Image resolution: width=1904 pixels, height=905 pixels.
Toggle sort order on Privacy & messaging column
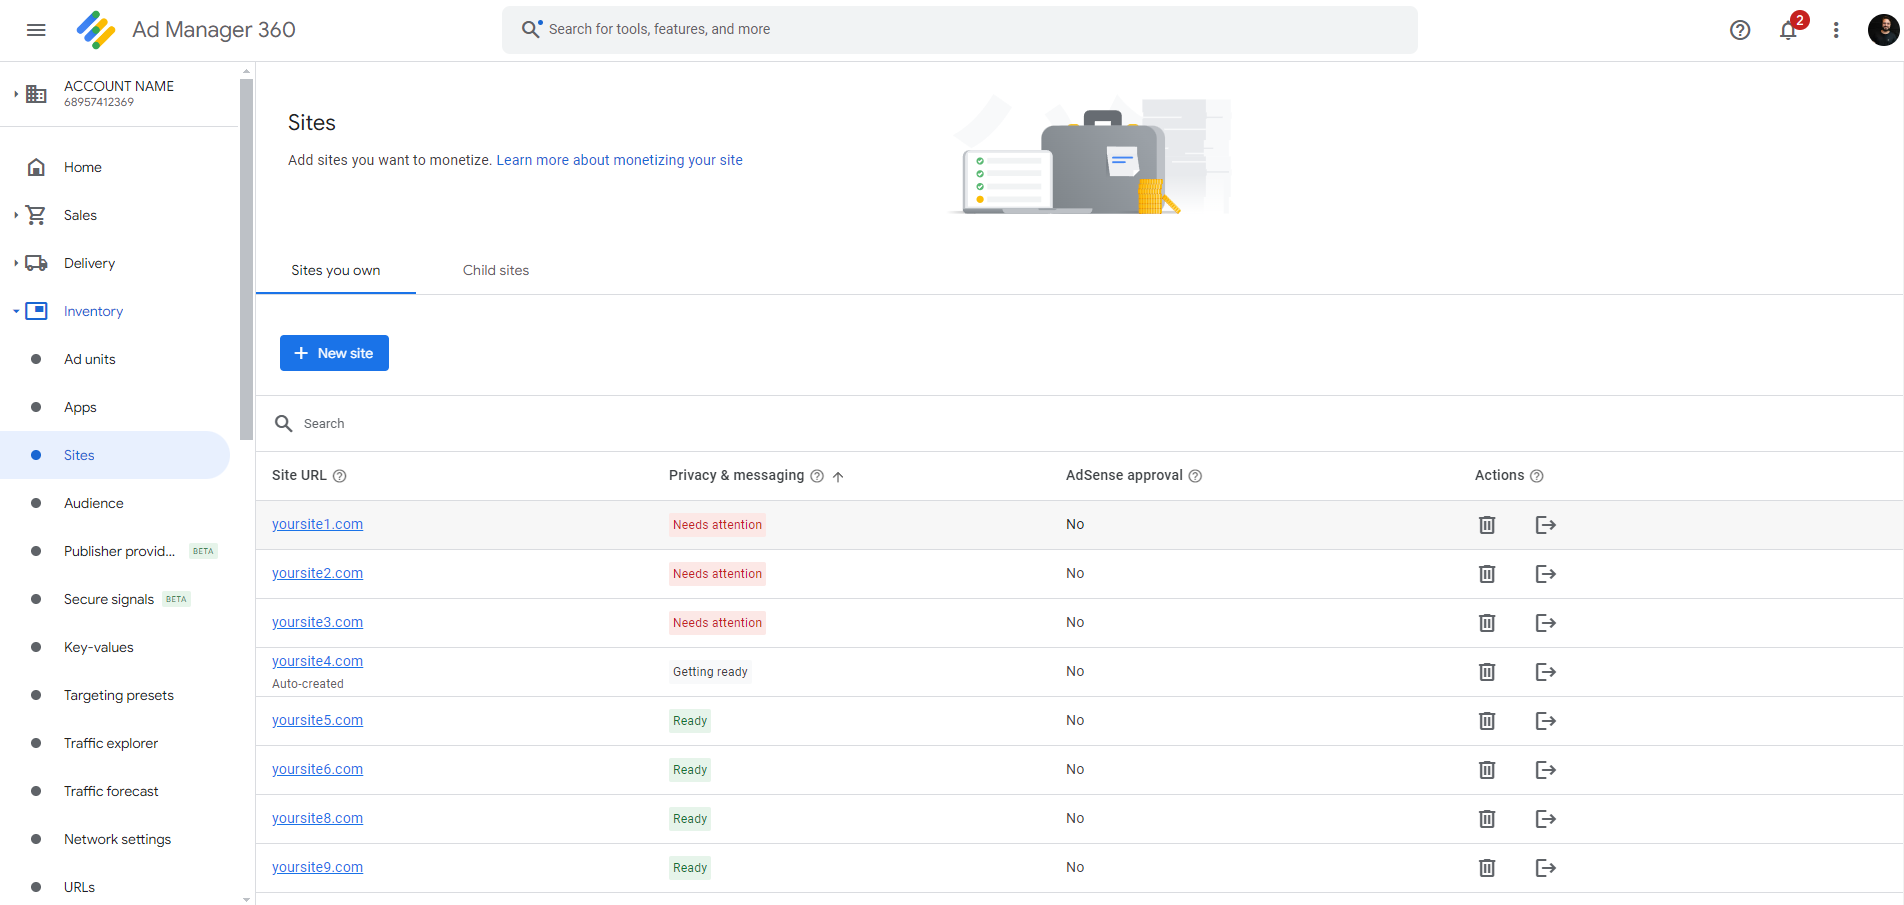click(840, 476)
